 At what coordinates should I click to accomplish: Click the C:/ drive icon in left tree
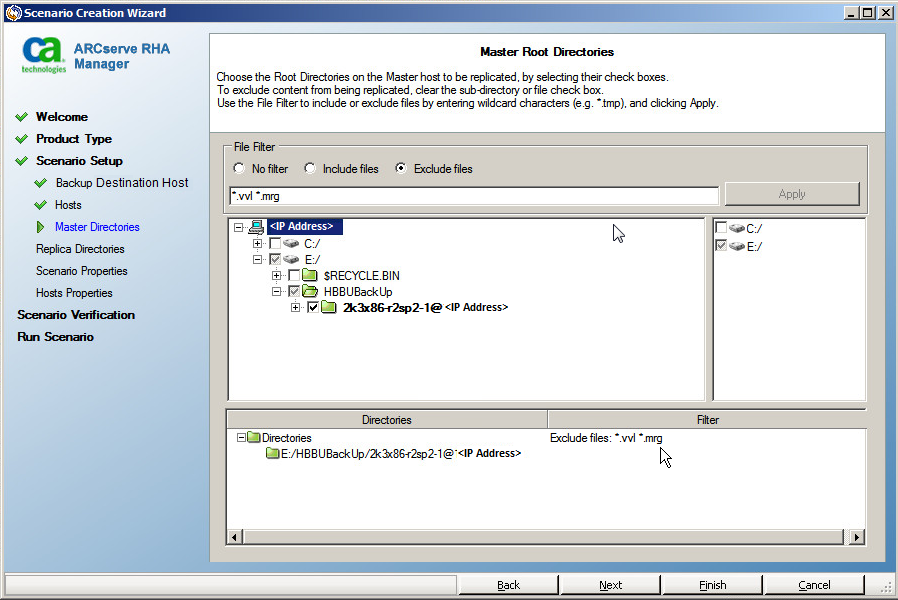[291, 244]
